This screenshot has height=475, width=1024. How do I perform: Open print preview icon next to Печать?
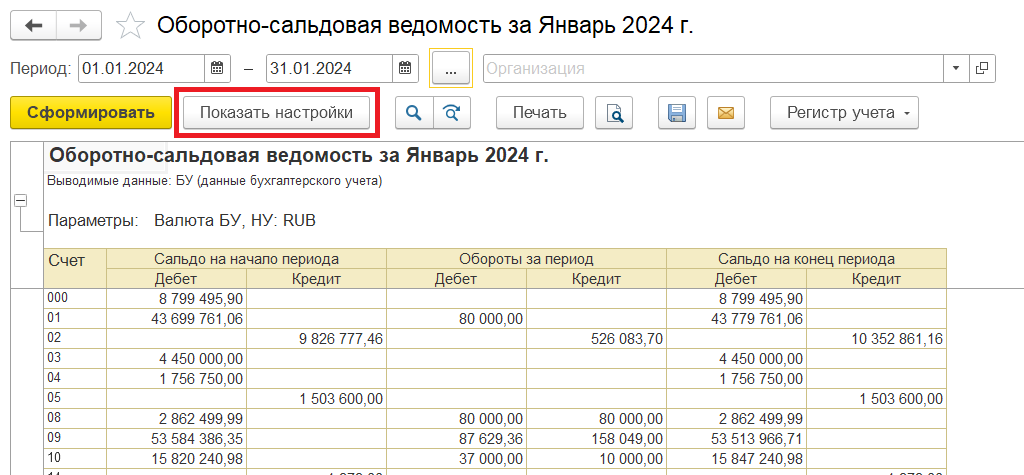(615, 113)
